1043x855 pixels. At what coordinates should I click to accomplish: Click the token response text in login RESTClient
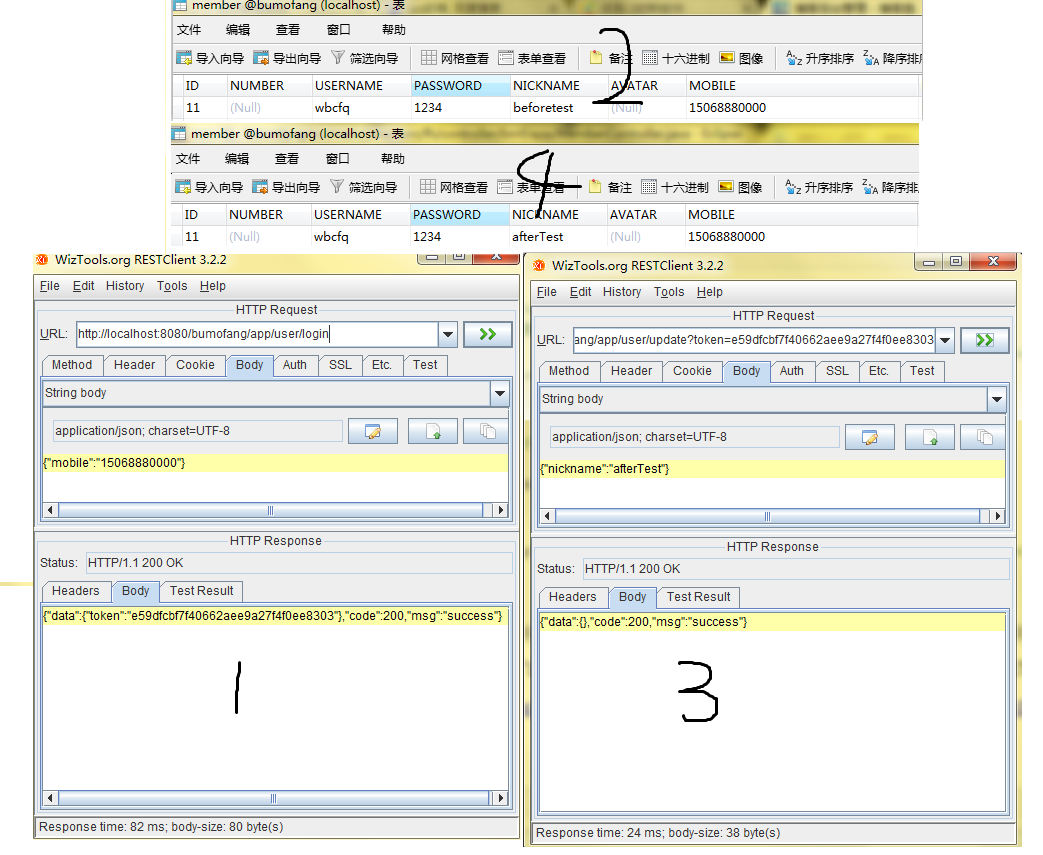tap(273, 616)
